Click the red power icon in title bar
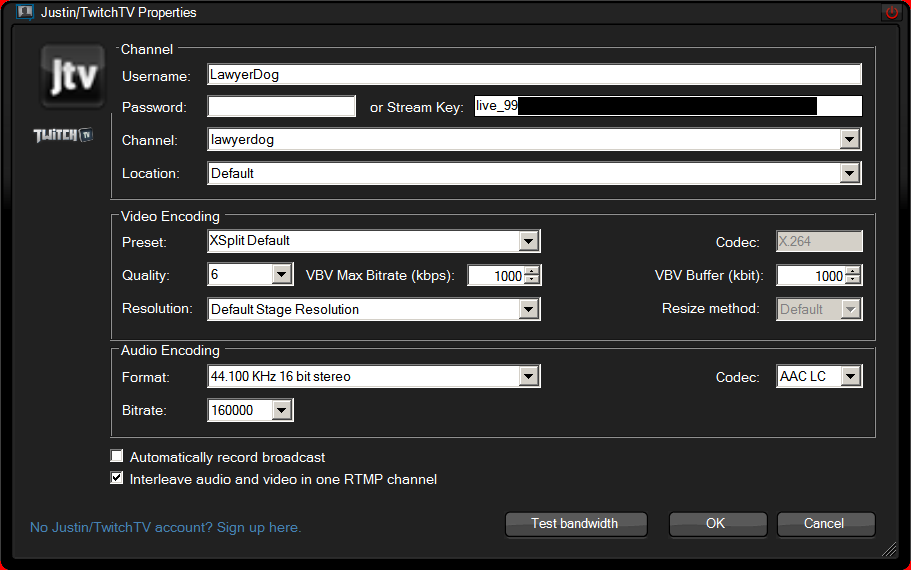 click(891, 13)
